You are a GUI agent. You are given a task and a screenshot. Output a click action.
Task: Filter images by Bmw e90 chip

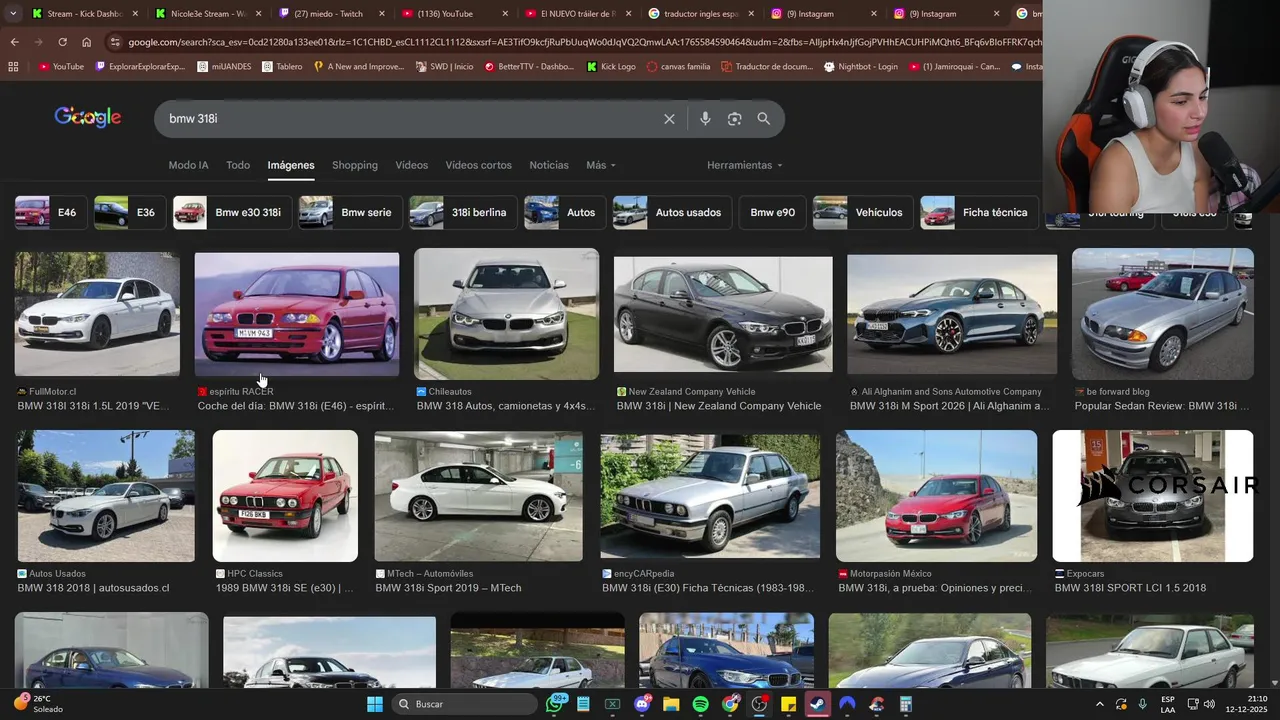(772, 213)
